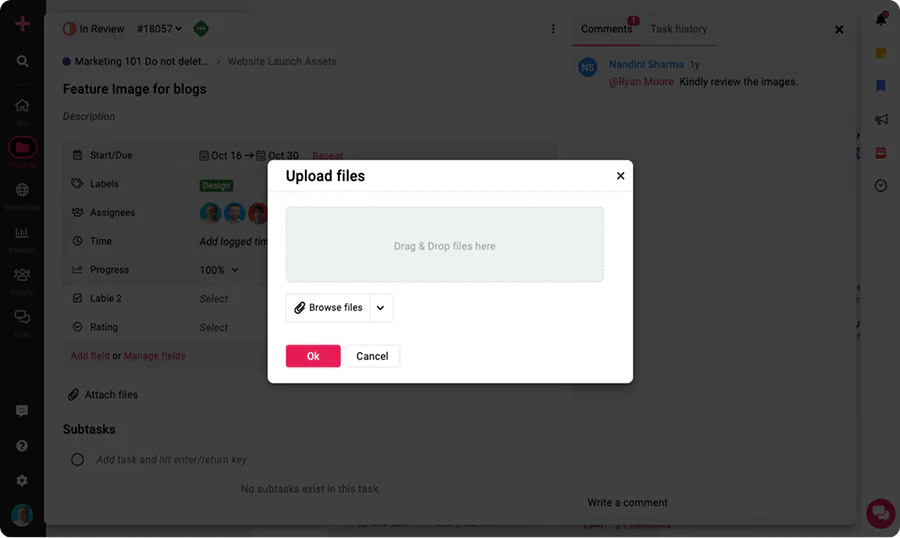This screenshot has width=900, height=538.
Task: Click the Cancel button in dialog
Action: pyautogui.click(x=373, y=356)
